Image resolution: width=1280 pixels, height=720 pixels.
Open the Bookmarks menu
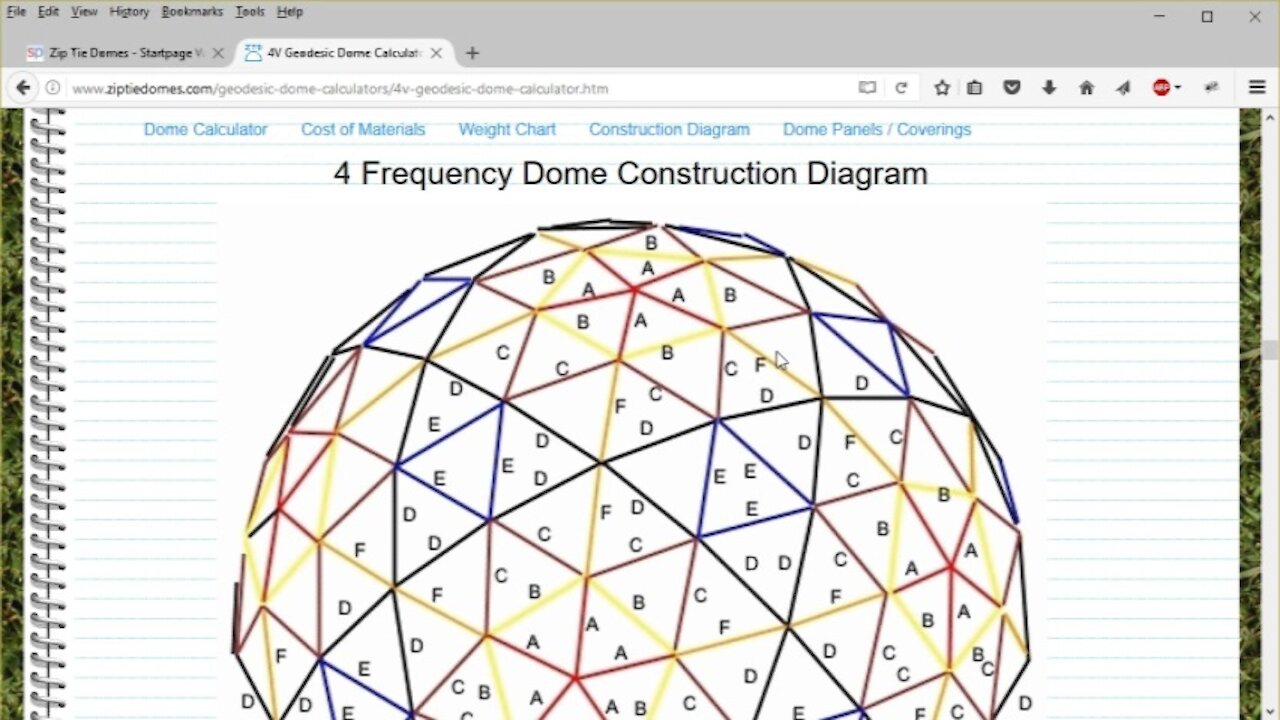coord(192,12)
